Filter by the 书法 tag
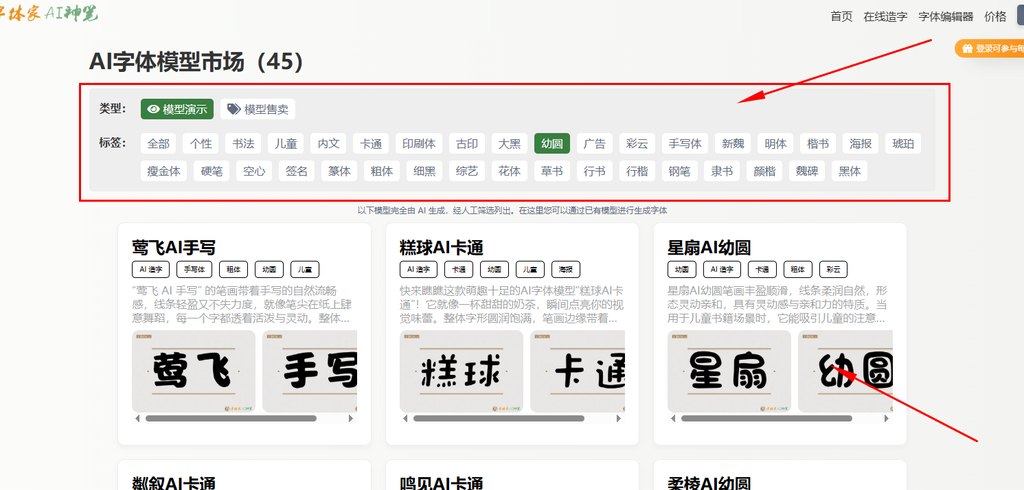Image resolution: width=1024 pixels, height=490 pixels. (x=243, y=144)
